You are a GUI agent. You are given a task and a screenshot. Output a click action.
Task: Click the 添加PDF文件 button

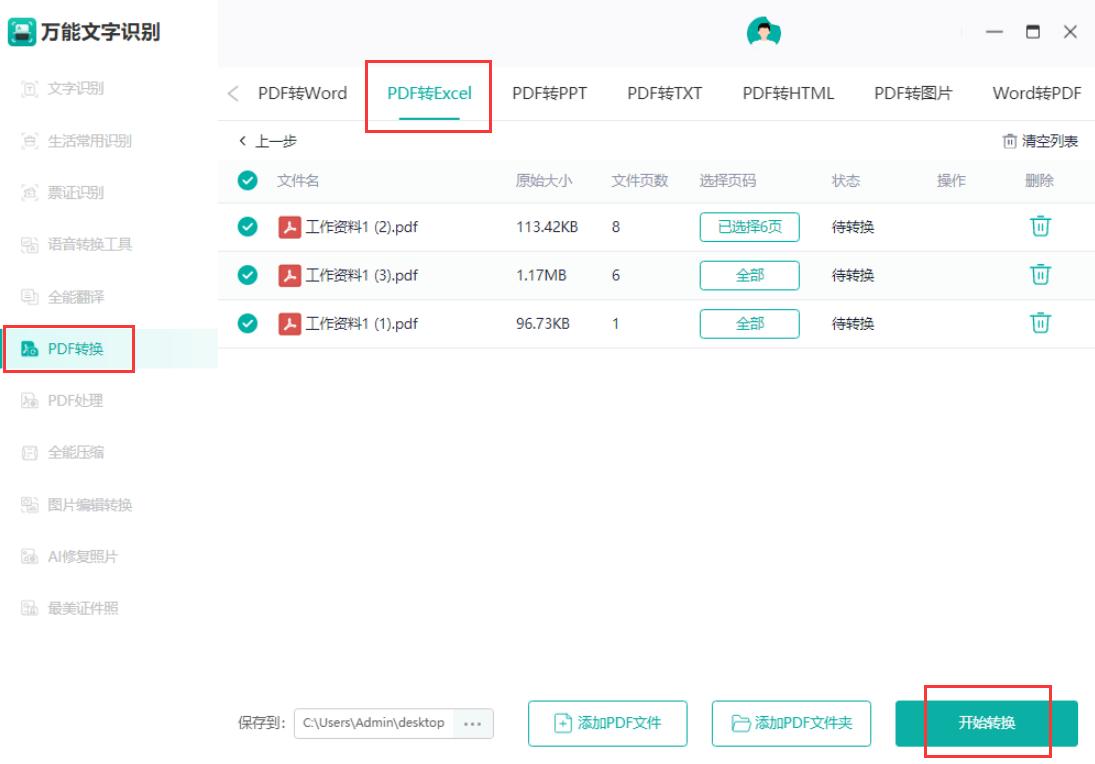pos(607,723)
